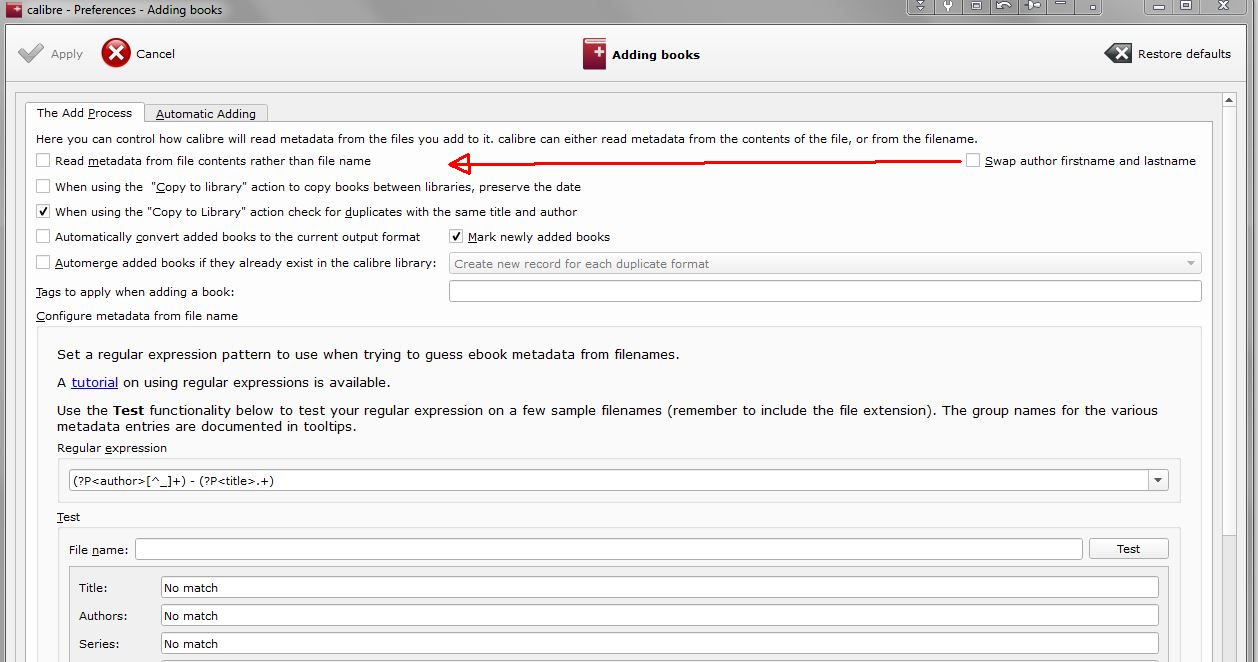Click the Title result field

pyautogui.click(x=660, y=588)
